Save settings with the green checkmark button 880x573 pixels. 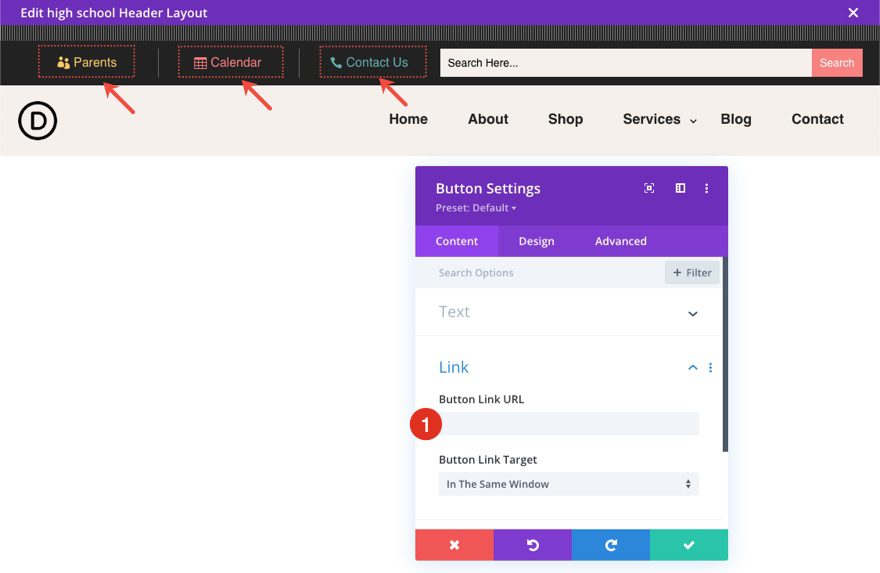(688, 545)
